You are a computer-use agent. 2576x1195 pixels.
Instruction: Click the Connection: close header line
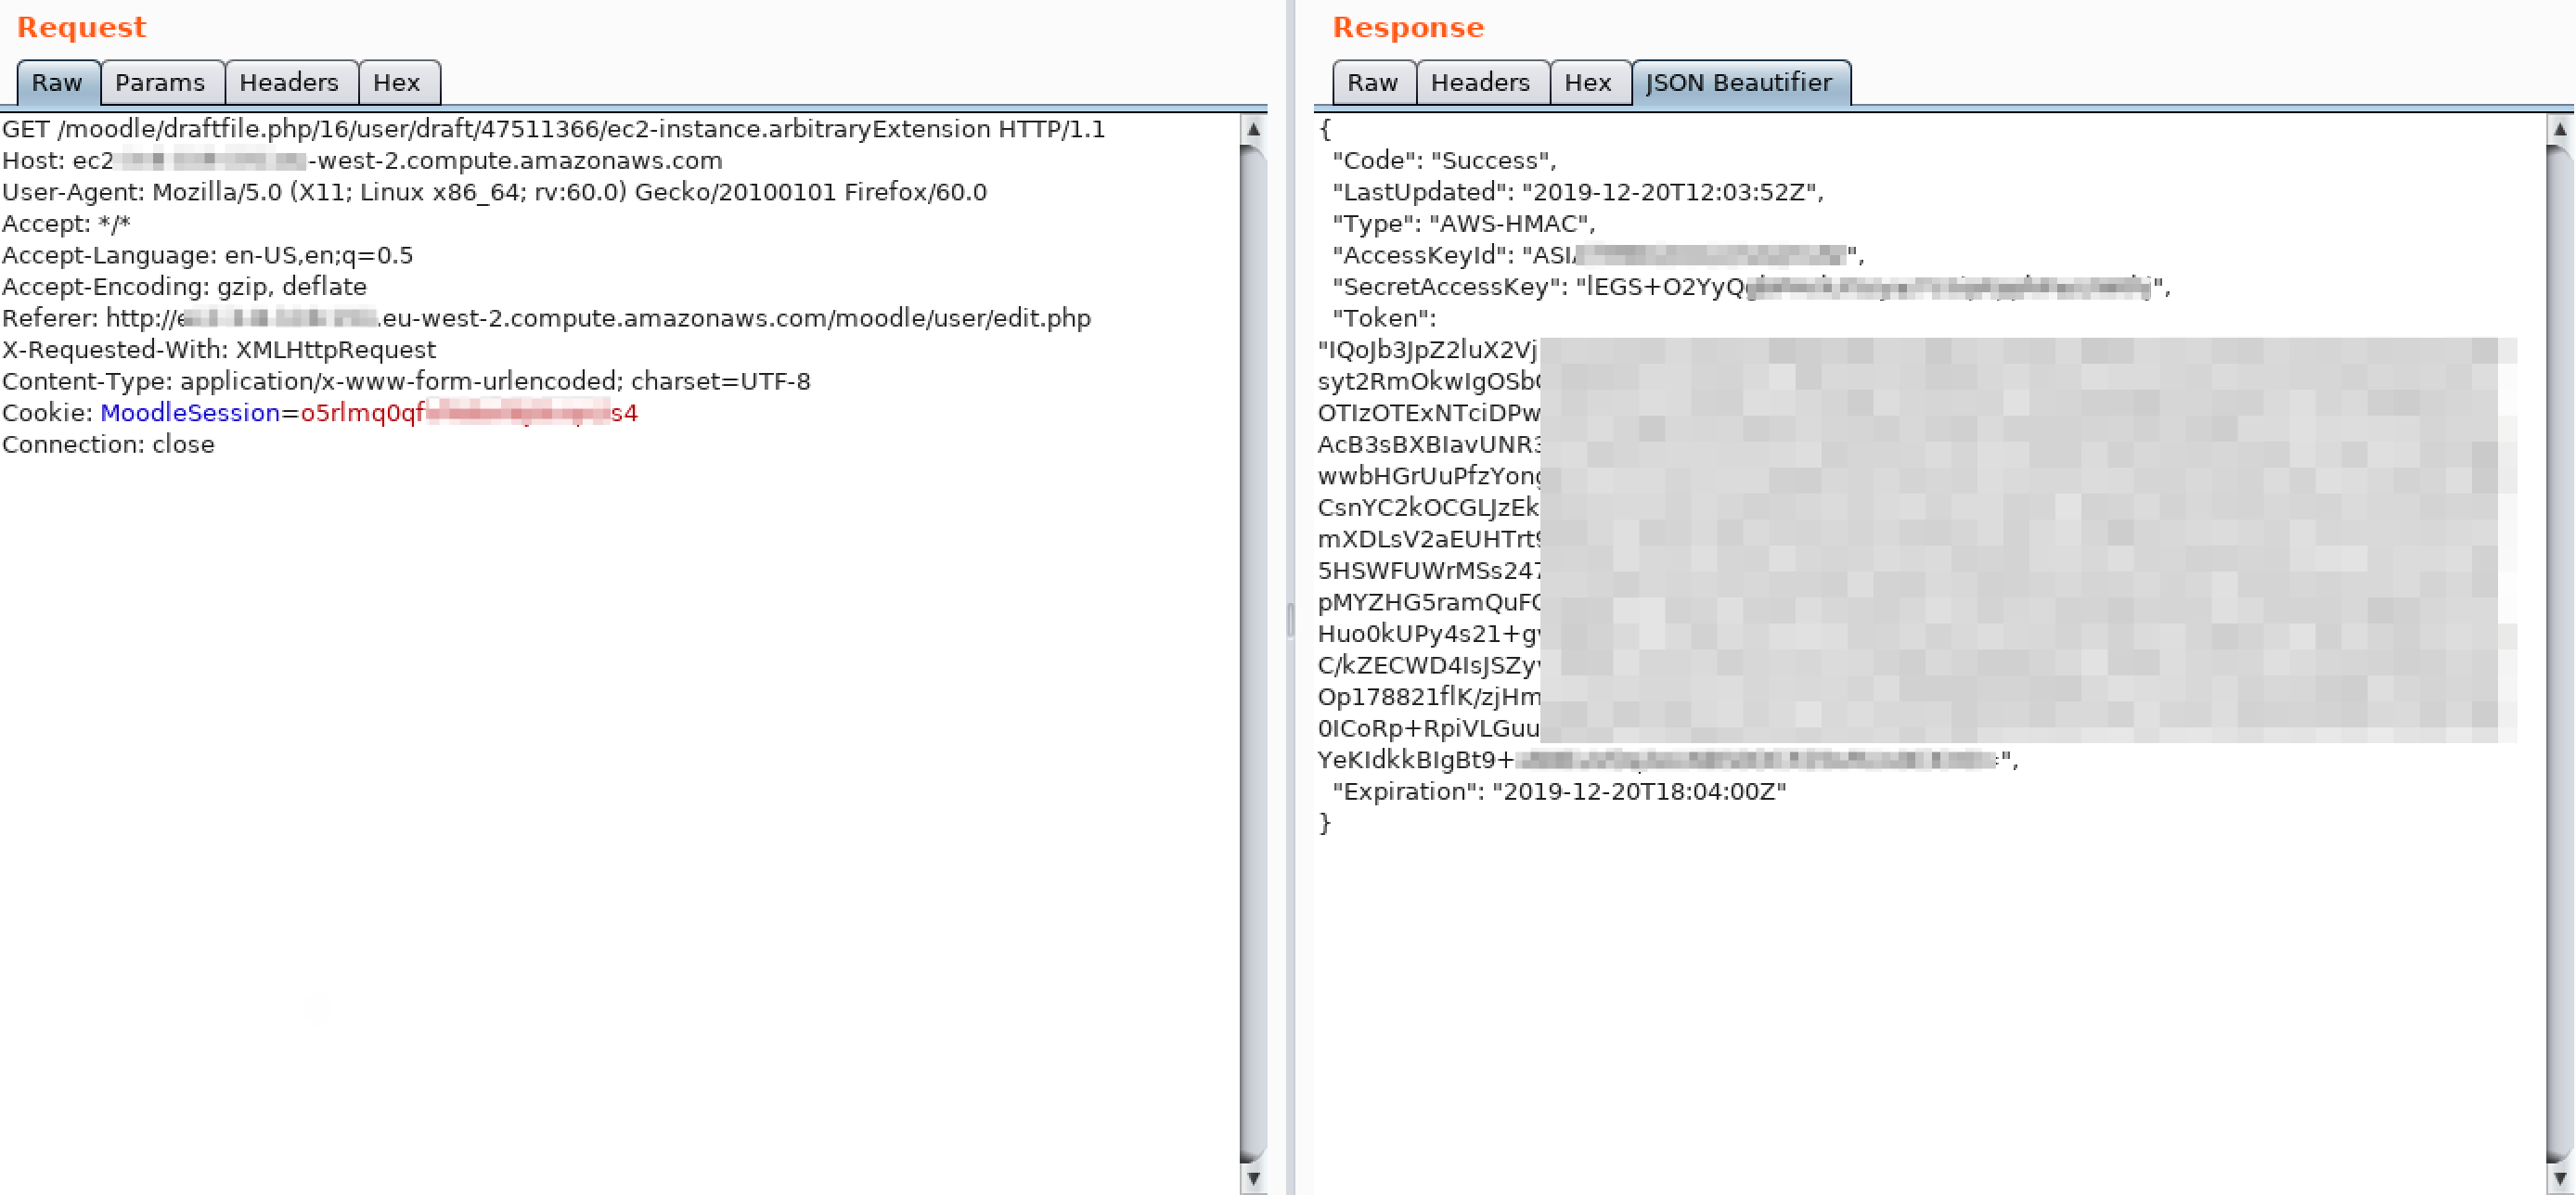pyautogui.click(x=109, y=444)
